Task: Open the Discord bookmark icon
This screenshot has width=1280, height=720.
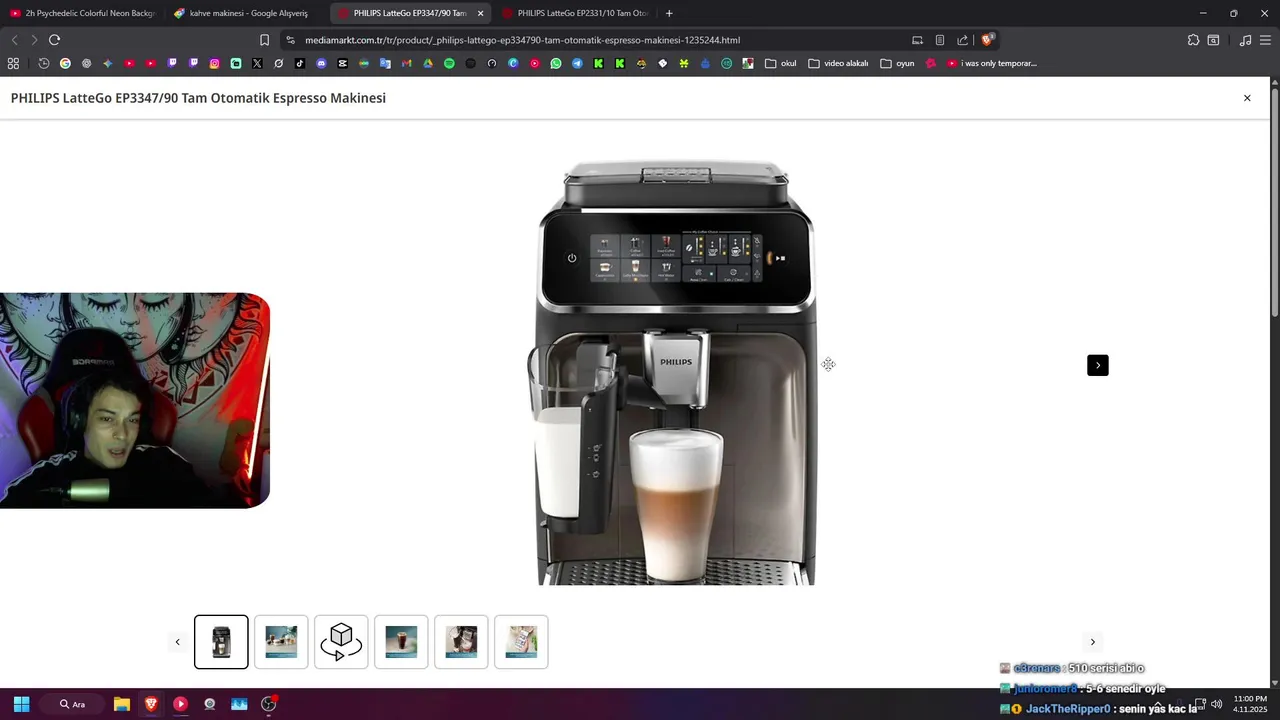Action: pos(321,63)
